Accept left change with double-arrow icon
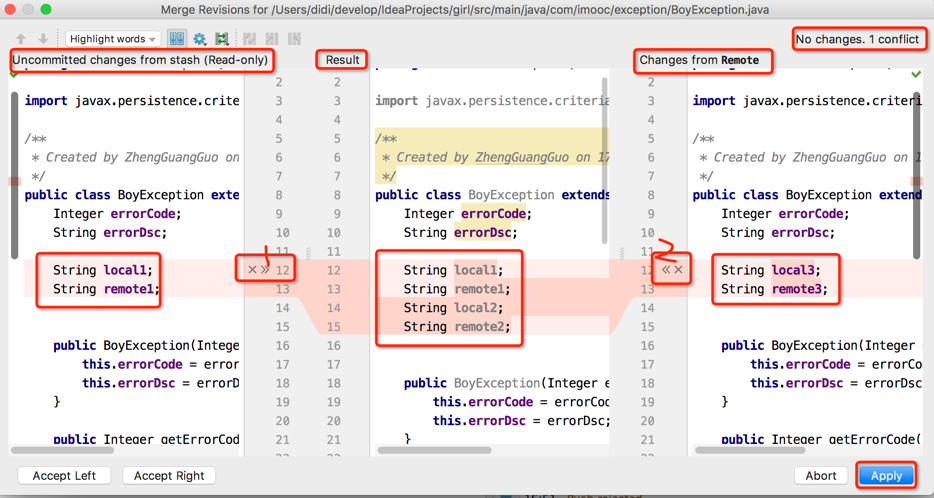 tap(265, 270)
